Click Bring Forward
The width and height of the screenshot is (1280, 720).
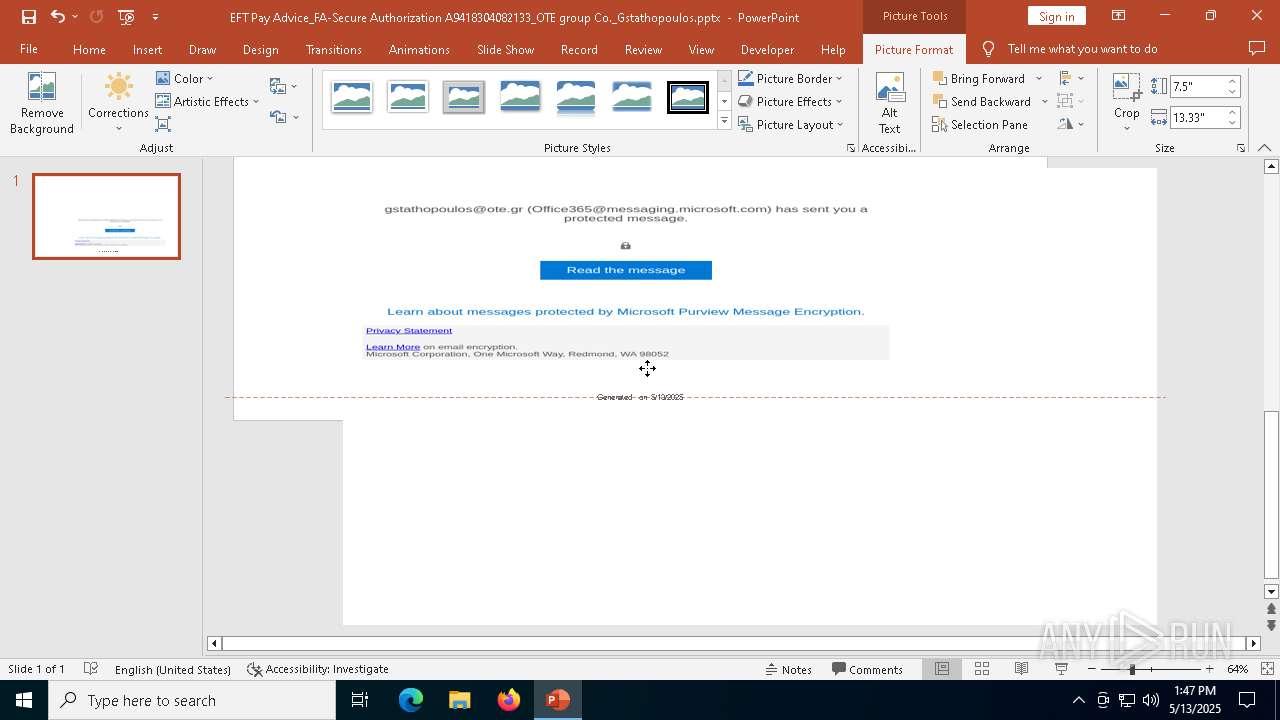tap(979, 78)
